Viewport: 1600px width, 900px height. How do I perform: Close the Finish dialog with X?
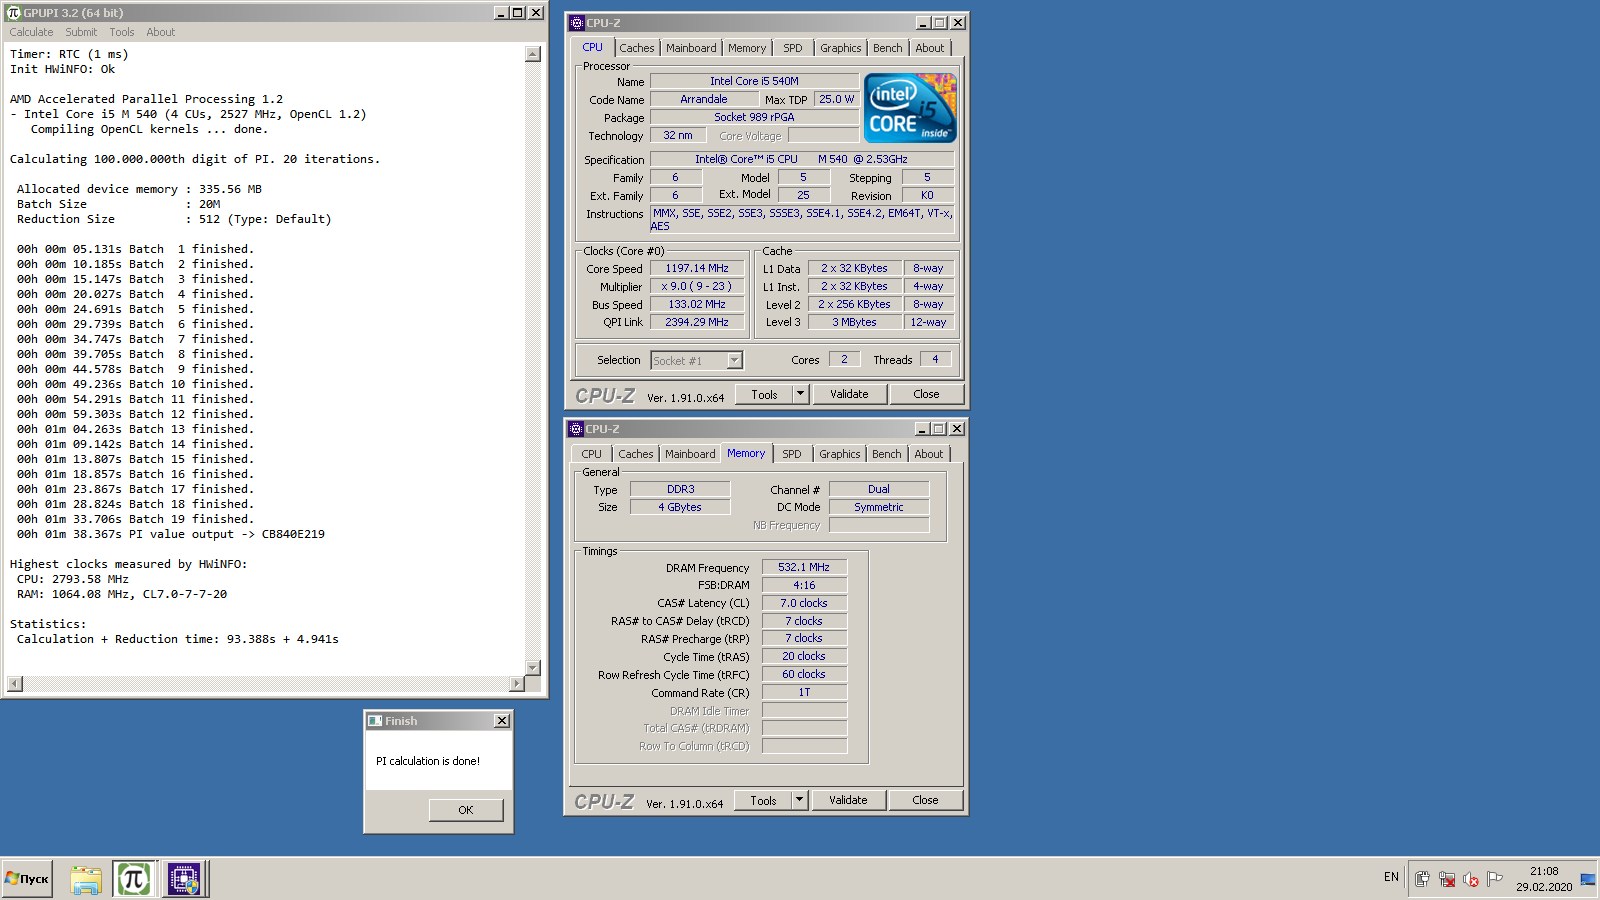pos(502,721)
